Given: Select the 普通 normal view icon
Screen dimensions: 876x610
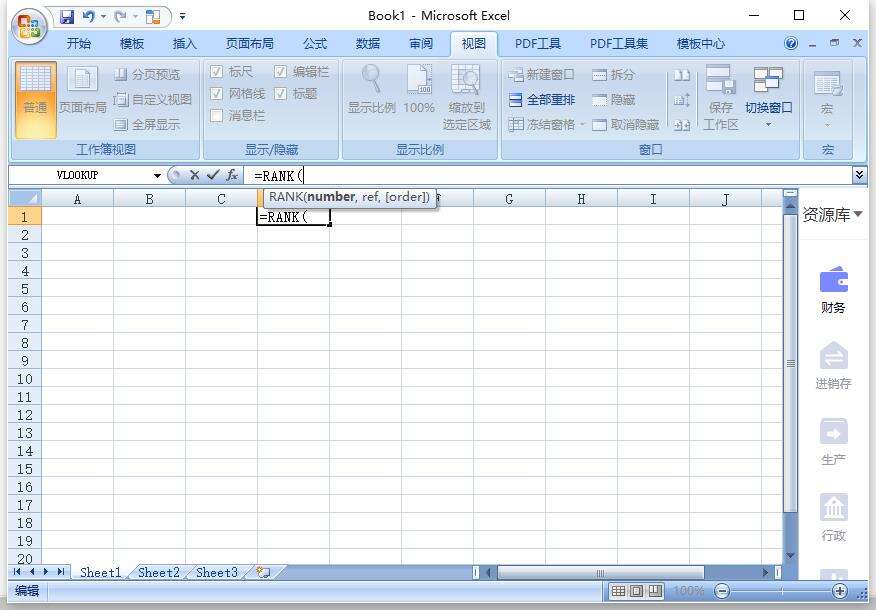Looking at the screenshot, I should point(35,99).
